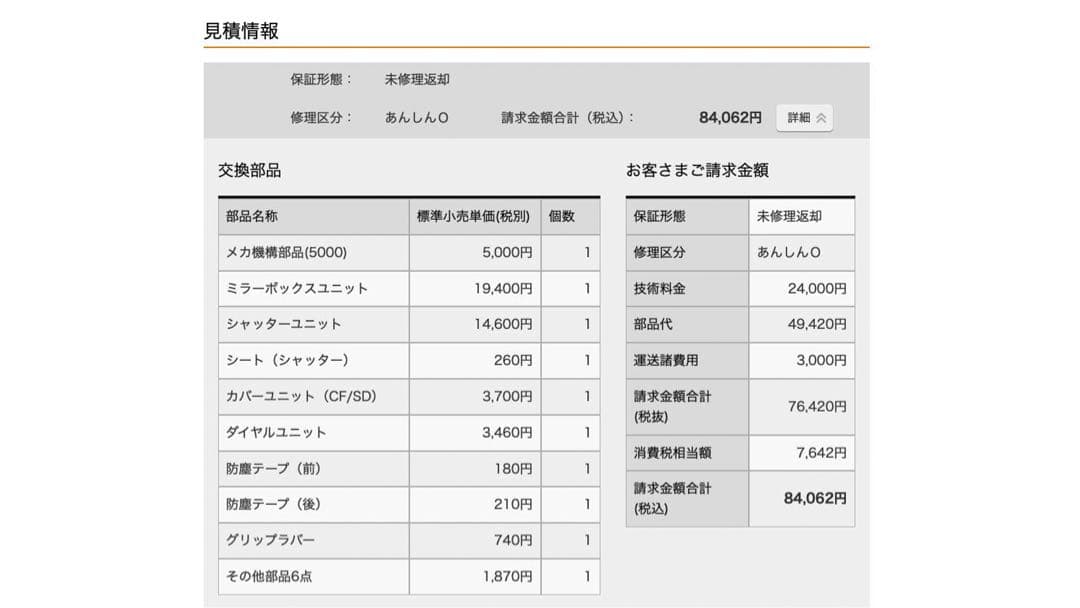This screenshot has width=1080, height=608.
Task: Click the 技術料金 label in billing table
Action: tap(660, 288)
